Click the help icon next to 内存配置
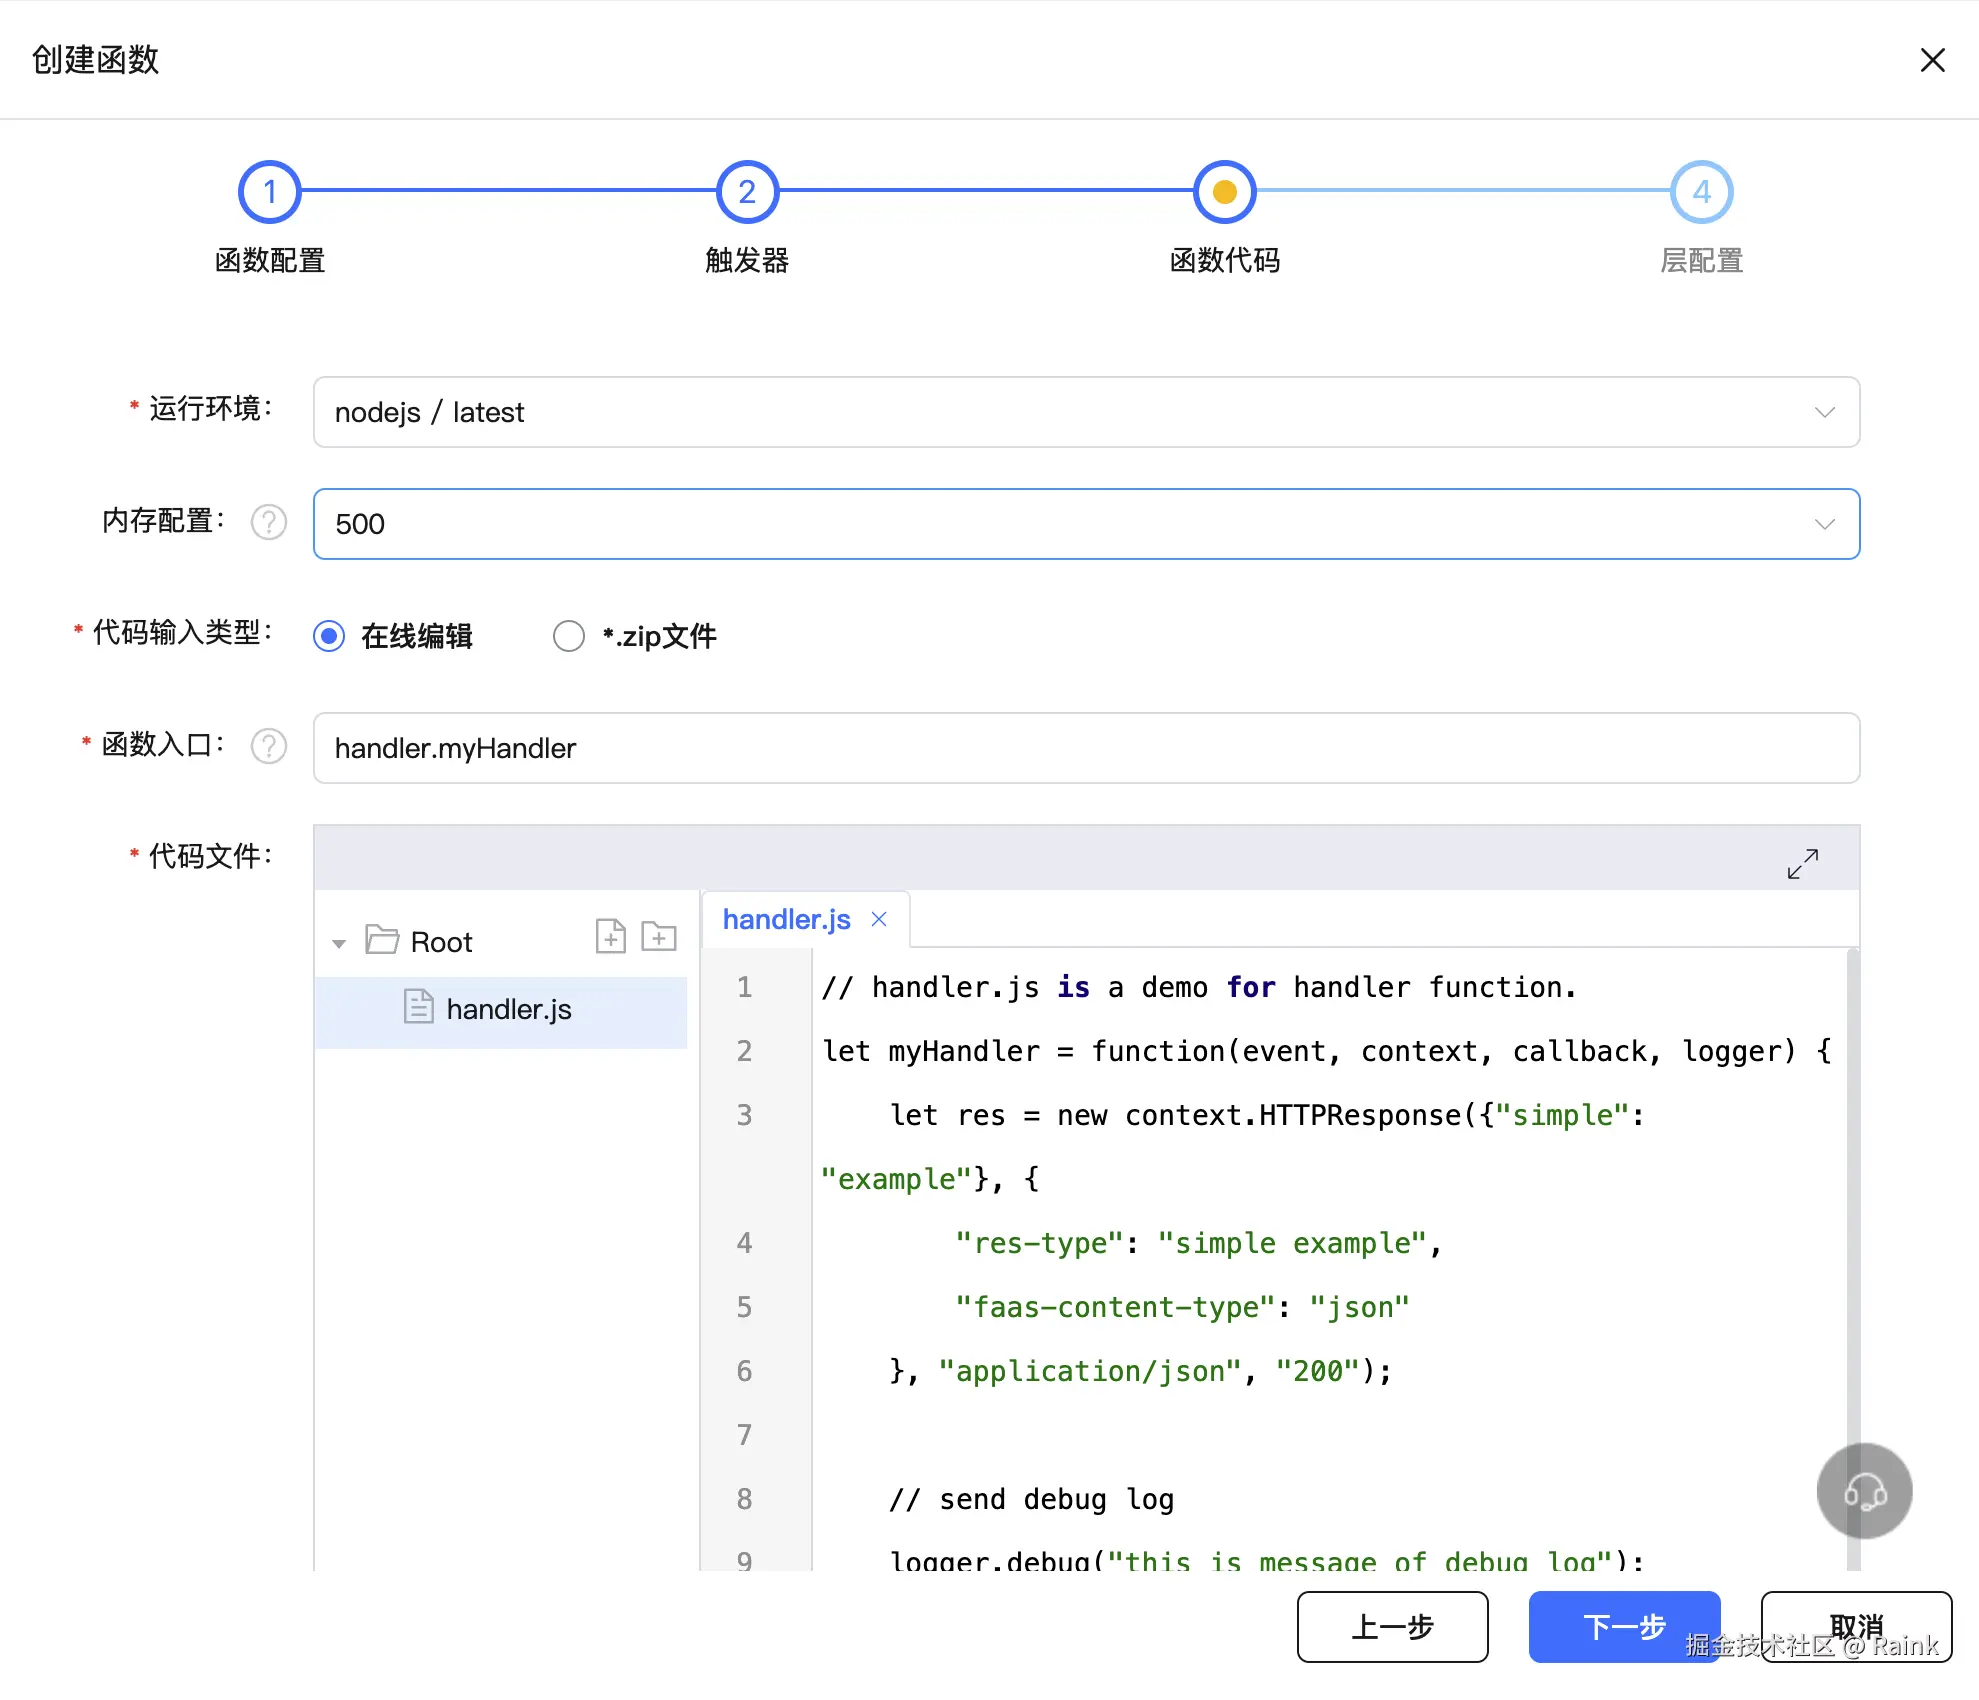The width and height of the screenshot is (1979, 1700). coord(268,522)
